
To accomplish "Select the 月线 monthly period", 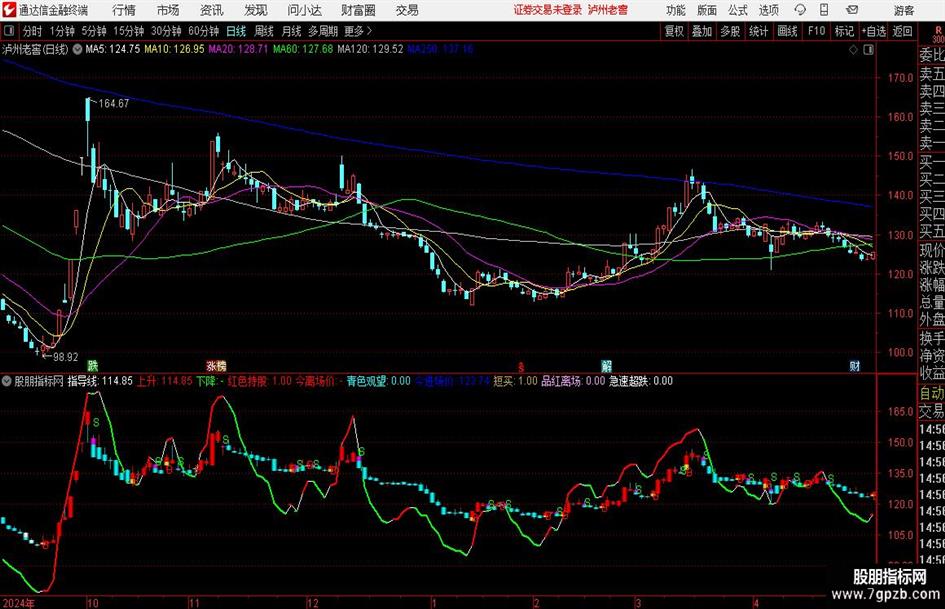I will coord(291,31).
